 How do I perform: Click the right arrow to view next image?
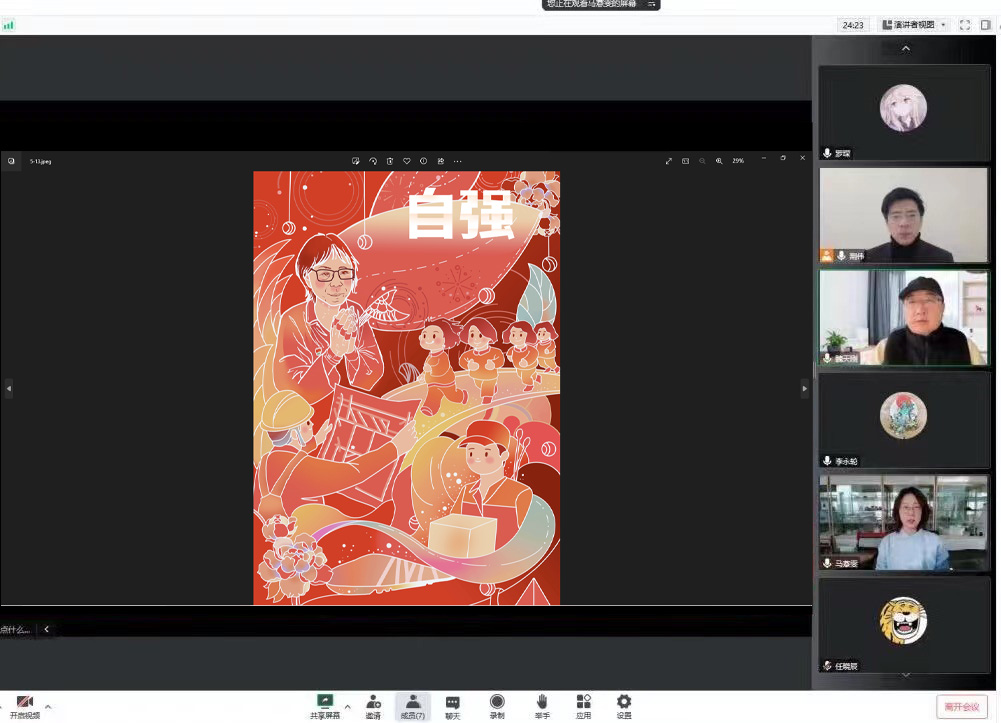(x=803, y=386)
